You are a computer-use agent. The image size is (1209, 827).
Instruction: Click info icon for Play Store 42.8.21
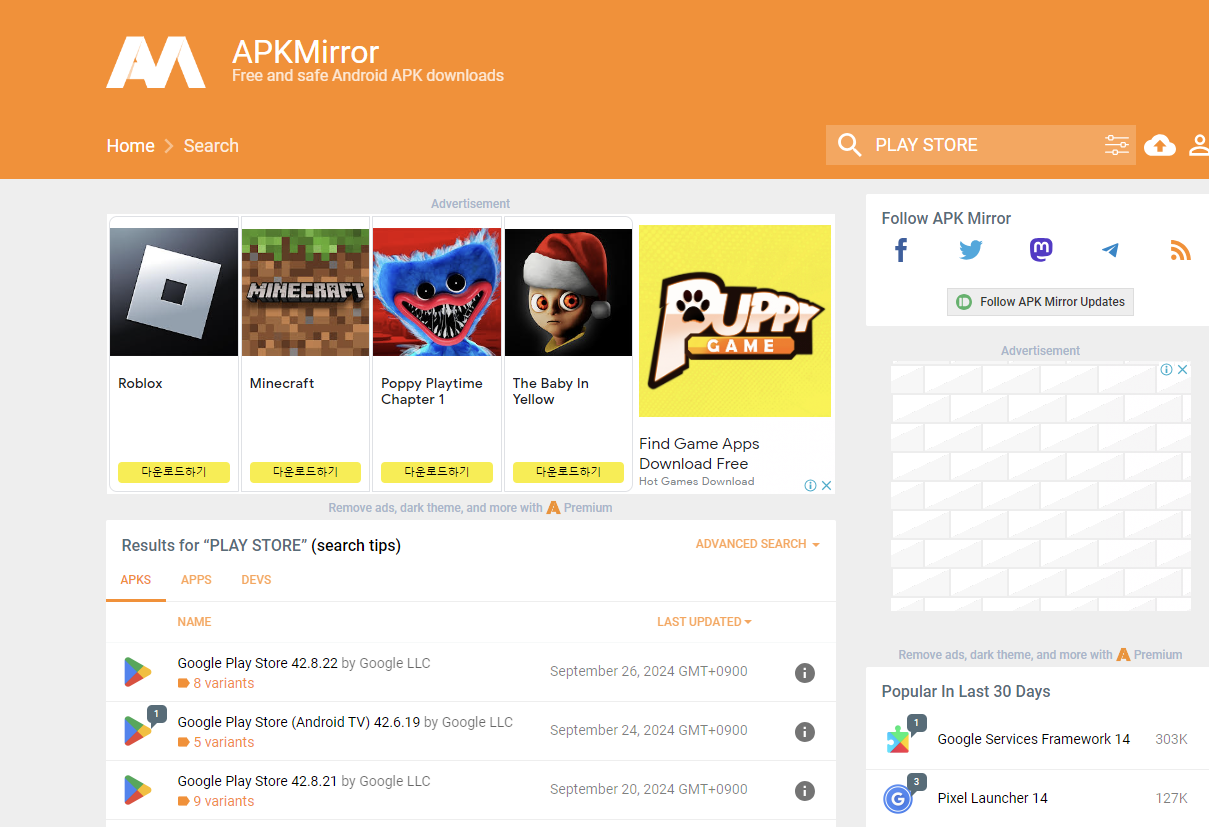(x=804, y=790)
